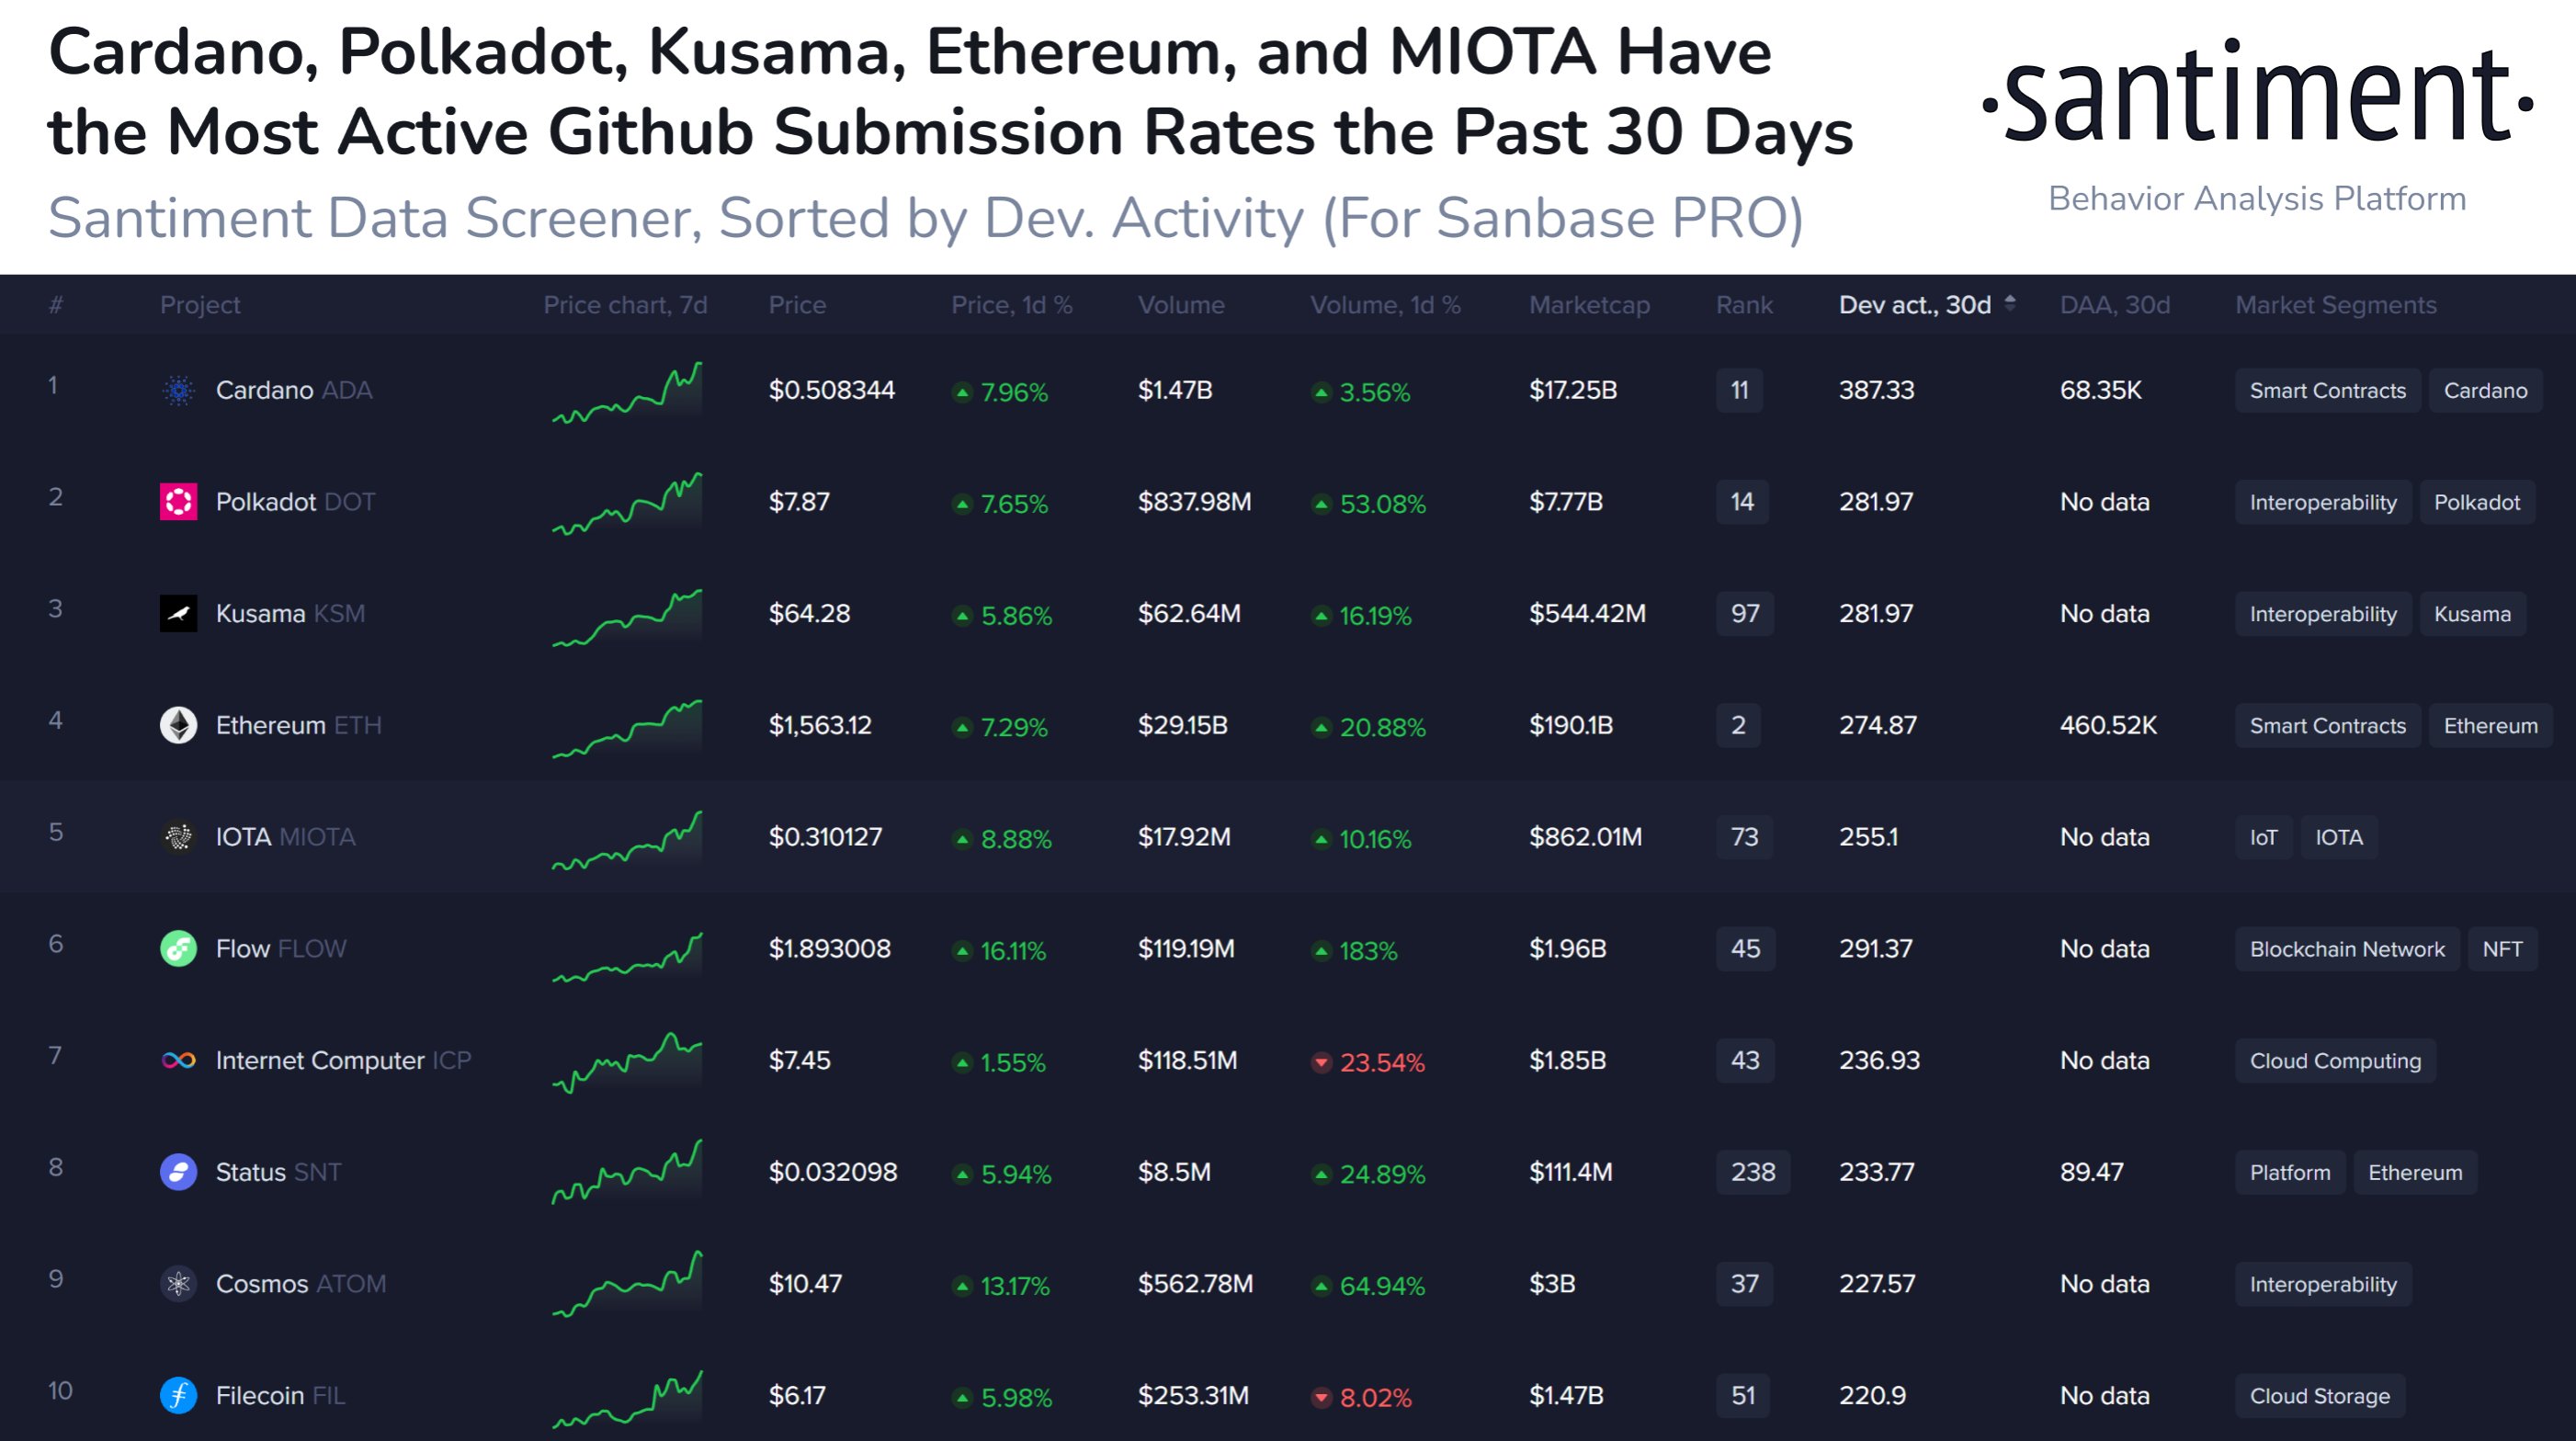Click the blue Filecoin logo icon
This screenshot has height=1441, width=2576.
pos(179,1395)
